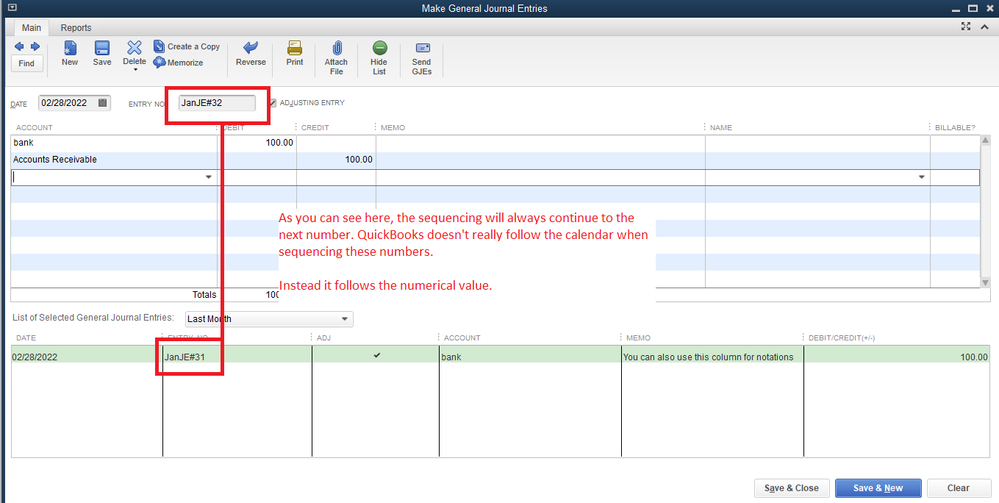Switch to the Reports tab
Screen dimensions: 999x503
coord(76,27)
